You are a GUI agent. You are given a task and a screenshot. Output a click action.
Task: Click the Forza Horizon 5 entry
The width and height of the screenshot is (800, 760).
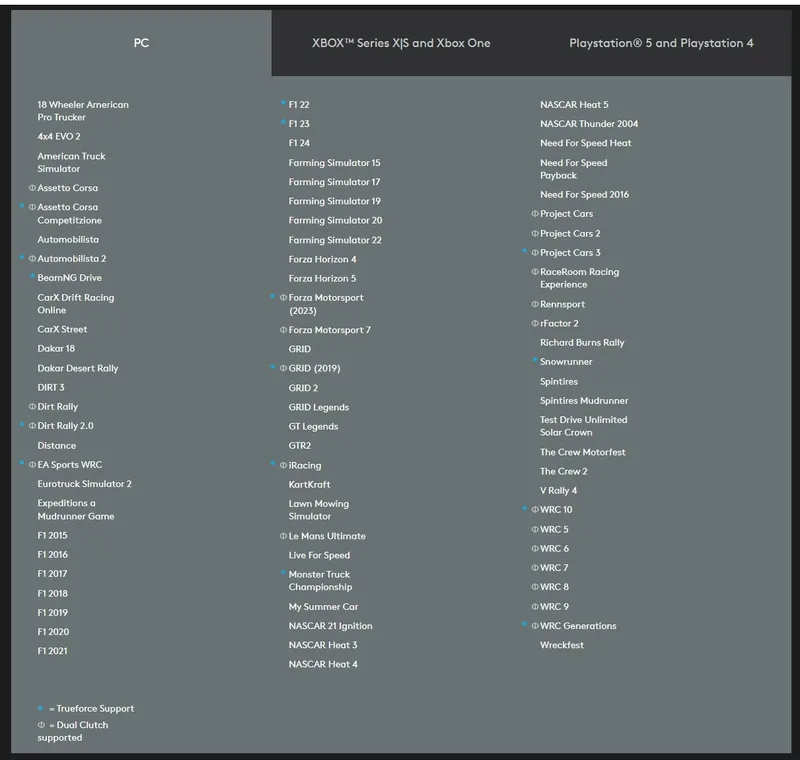point(322,278)
